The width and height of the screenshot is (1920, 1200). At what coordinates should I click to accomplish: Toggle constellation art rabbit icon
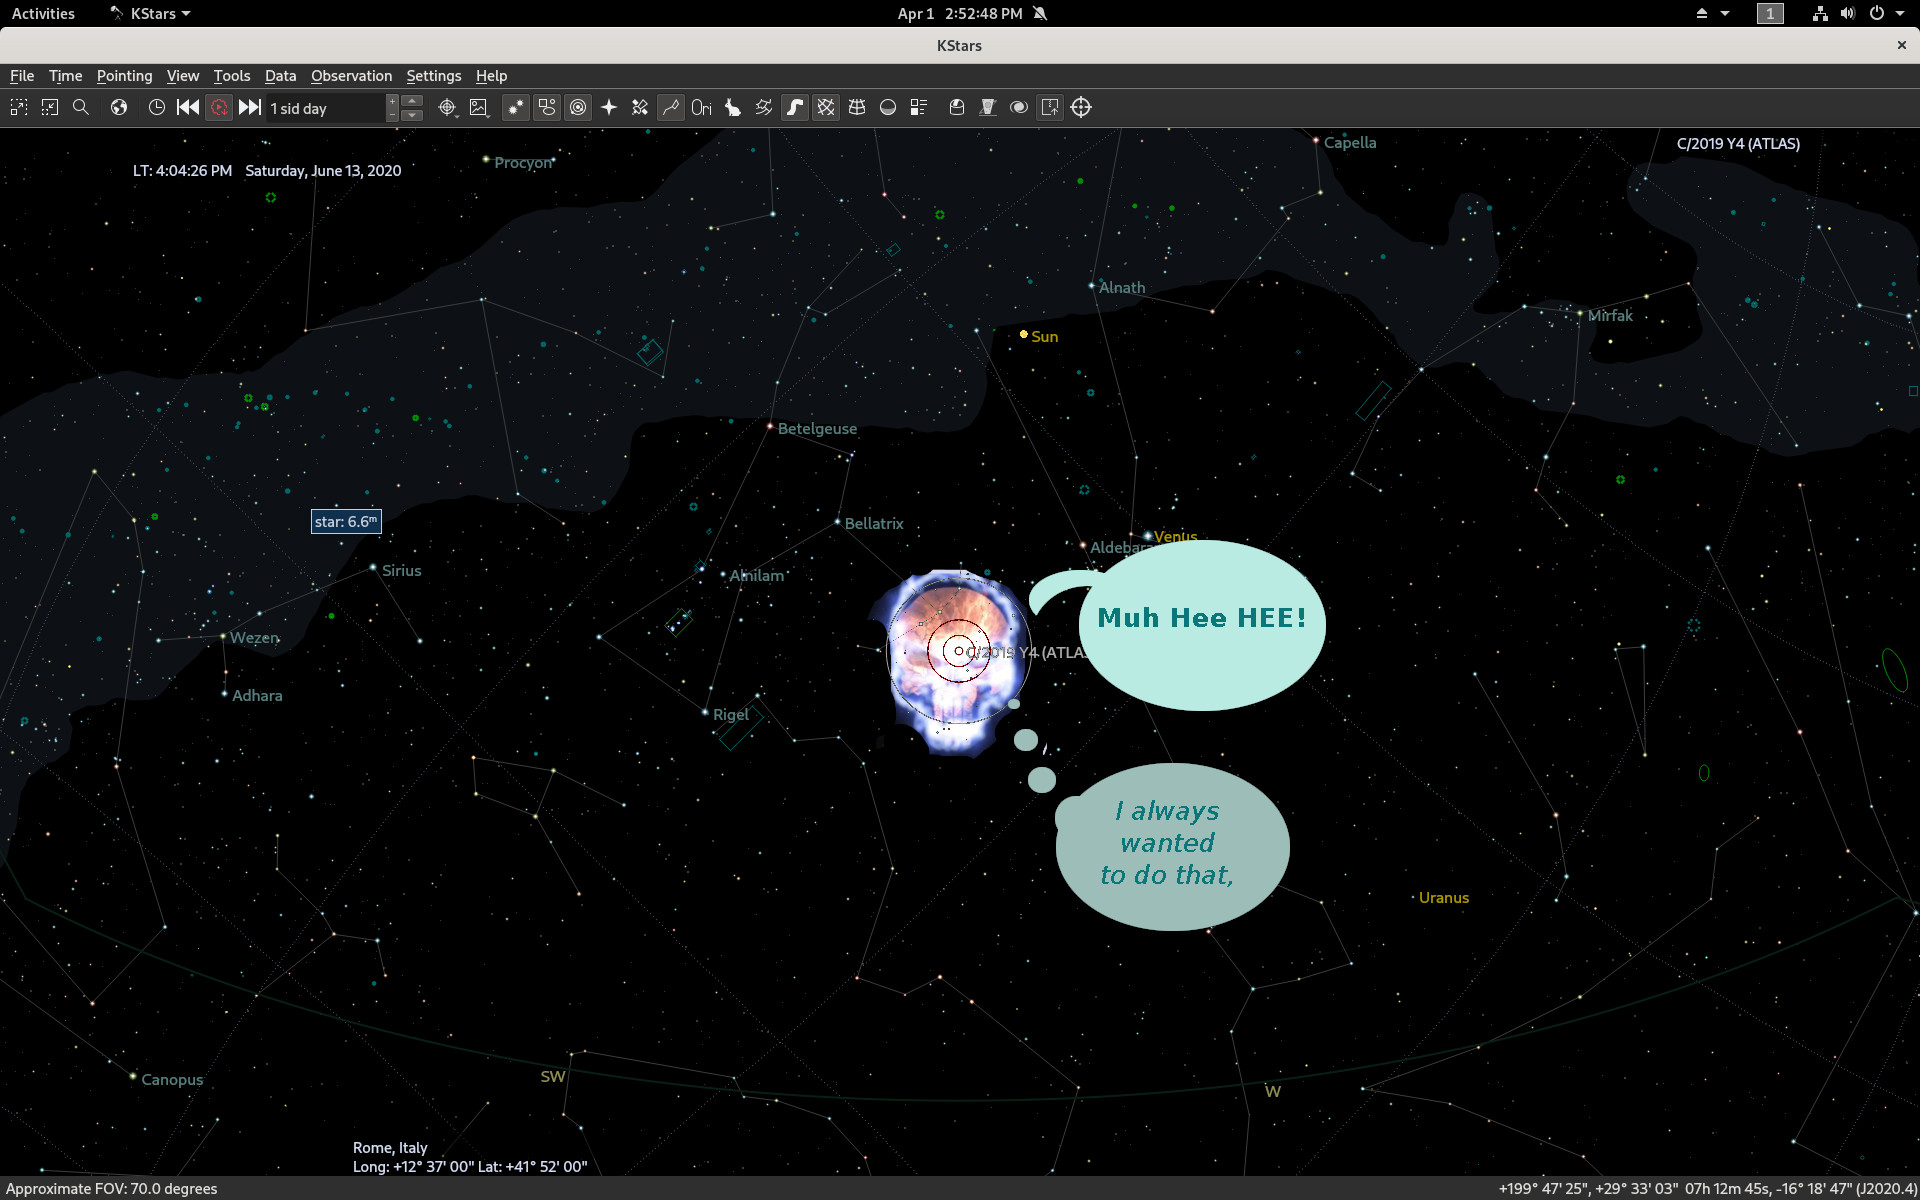pos(733,107)
